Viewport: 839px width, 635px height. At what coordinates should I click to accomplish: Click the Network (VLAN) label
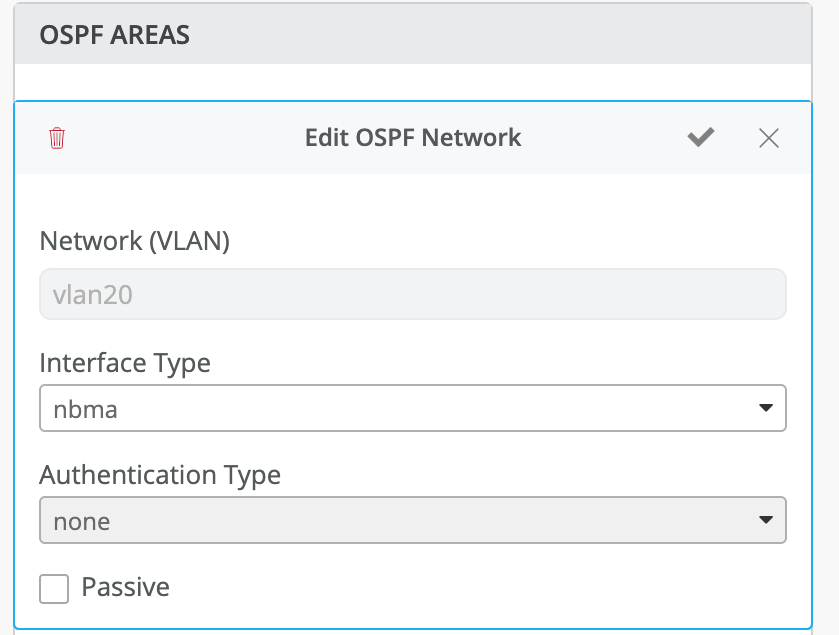click(134, 241)
